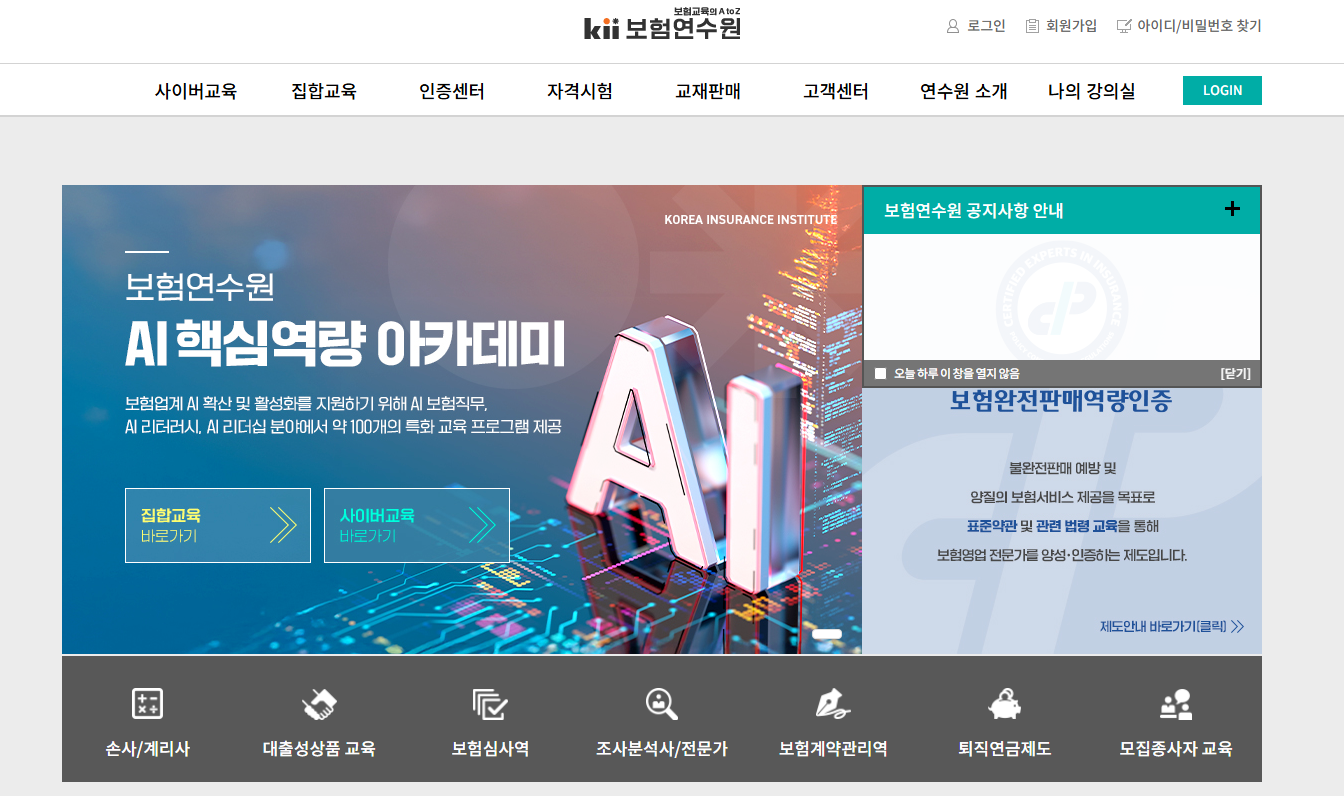Click the 사이버교육 바로가기 double arrow icon
The image size is (1344, 796).
tap(482, 525)
